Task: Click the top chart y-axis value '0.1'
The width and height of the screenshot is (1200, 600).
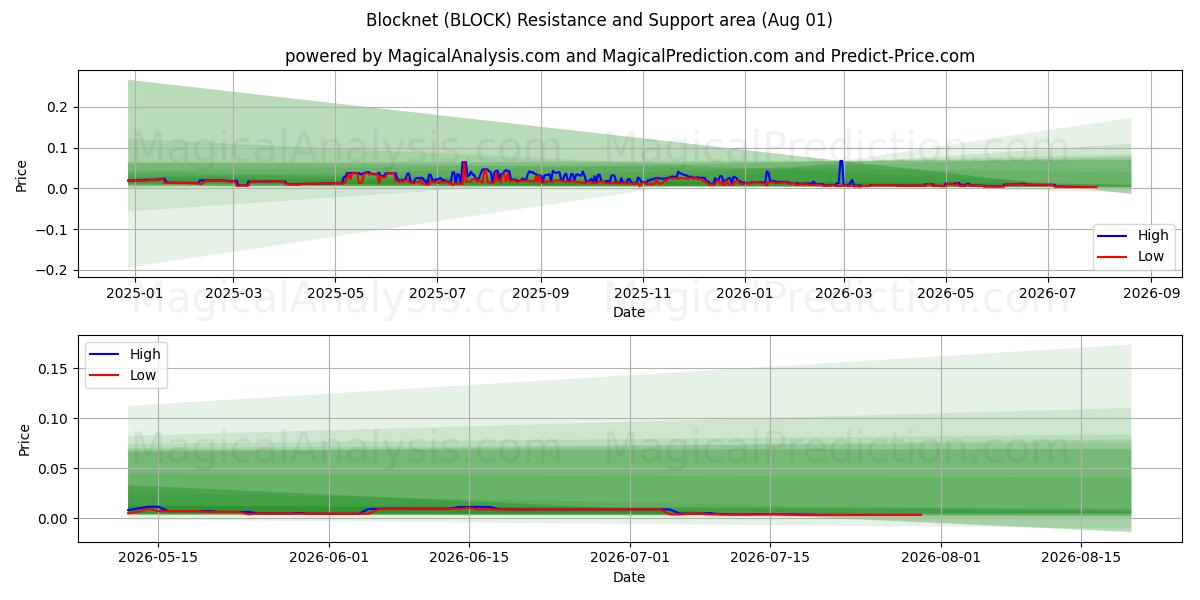Action: 60,148
